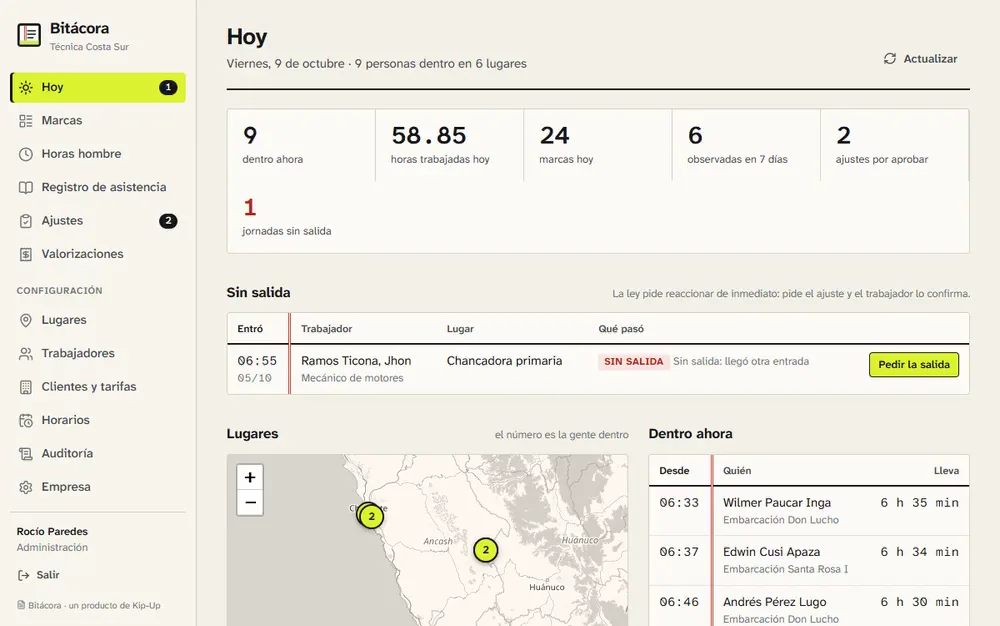Click the 2 ajustes por aprobar card
The image size is (1000, 626).
pyautogui.click(x=894, y=145)
